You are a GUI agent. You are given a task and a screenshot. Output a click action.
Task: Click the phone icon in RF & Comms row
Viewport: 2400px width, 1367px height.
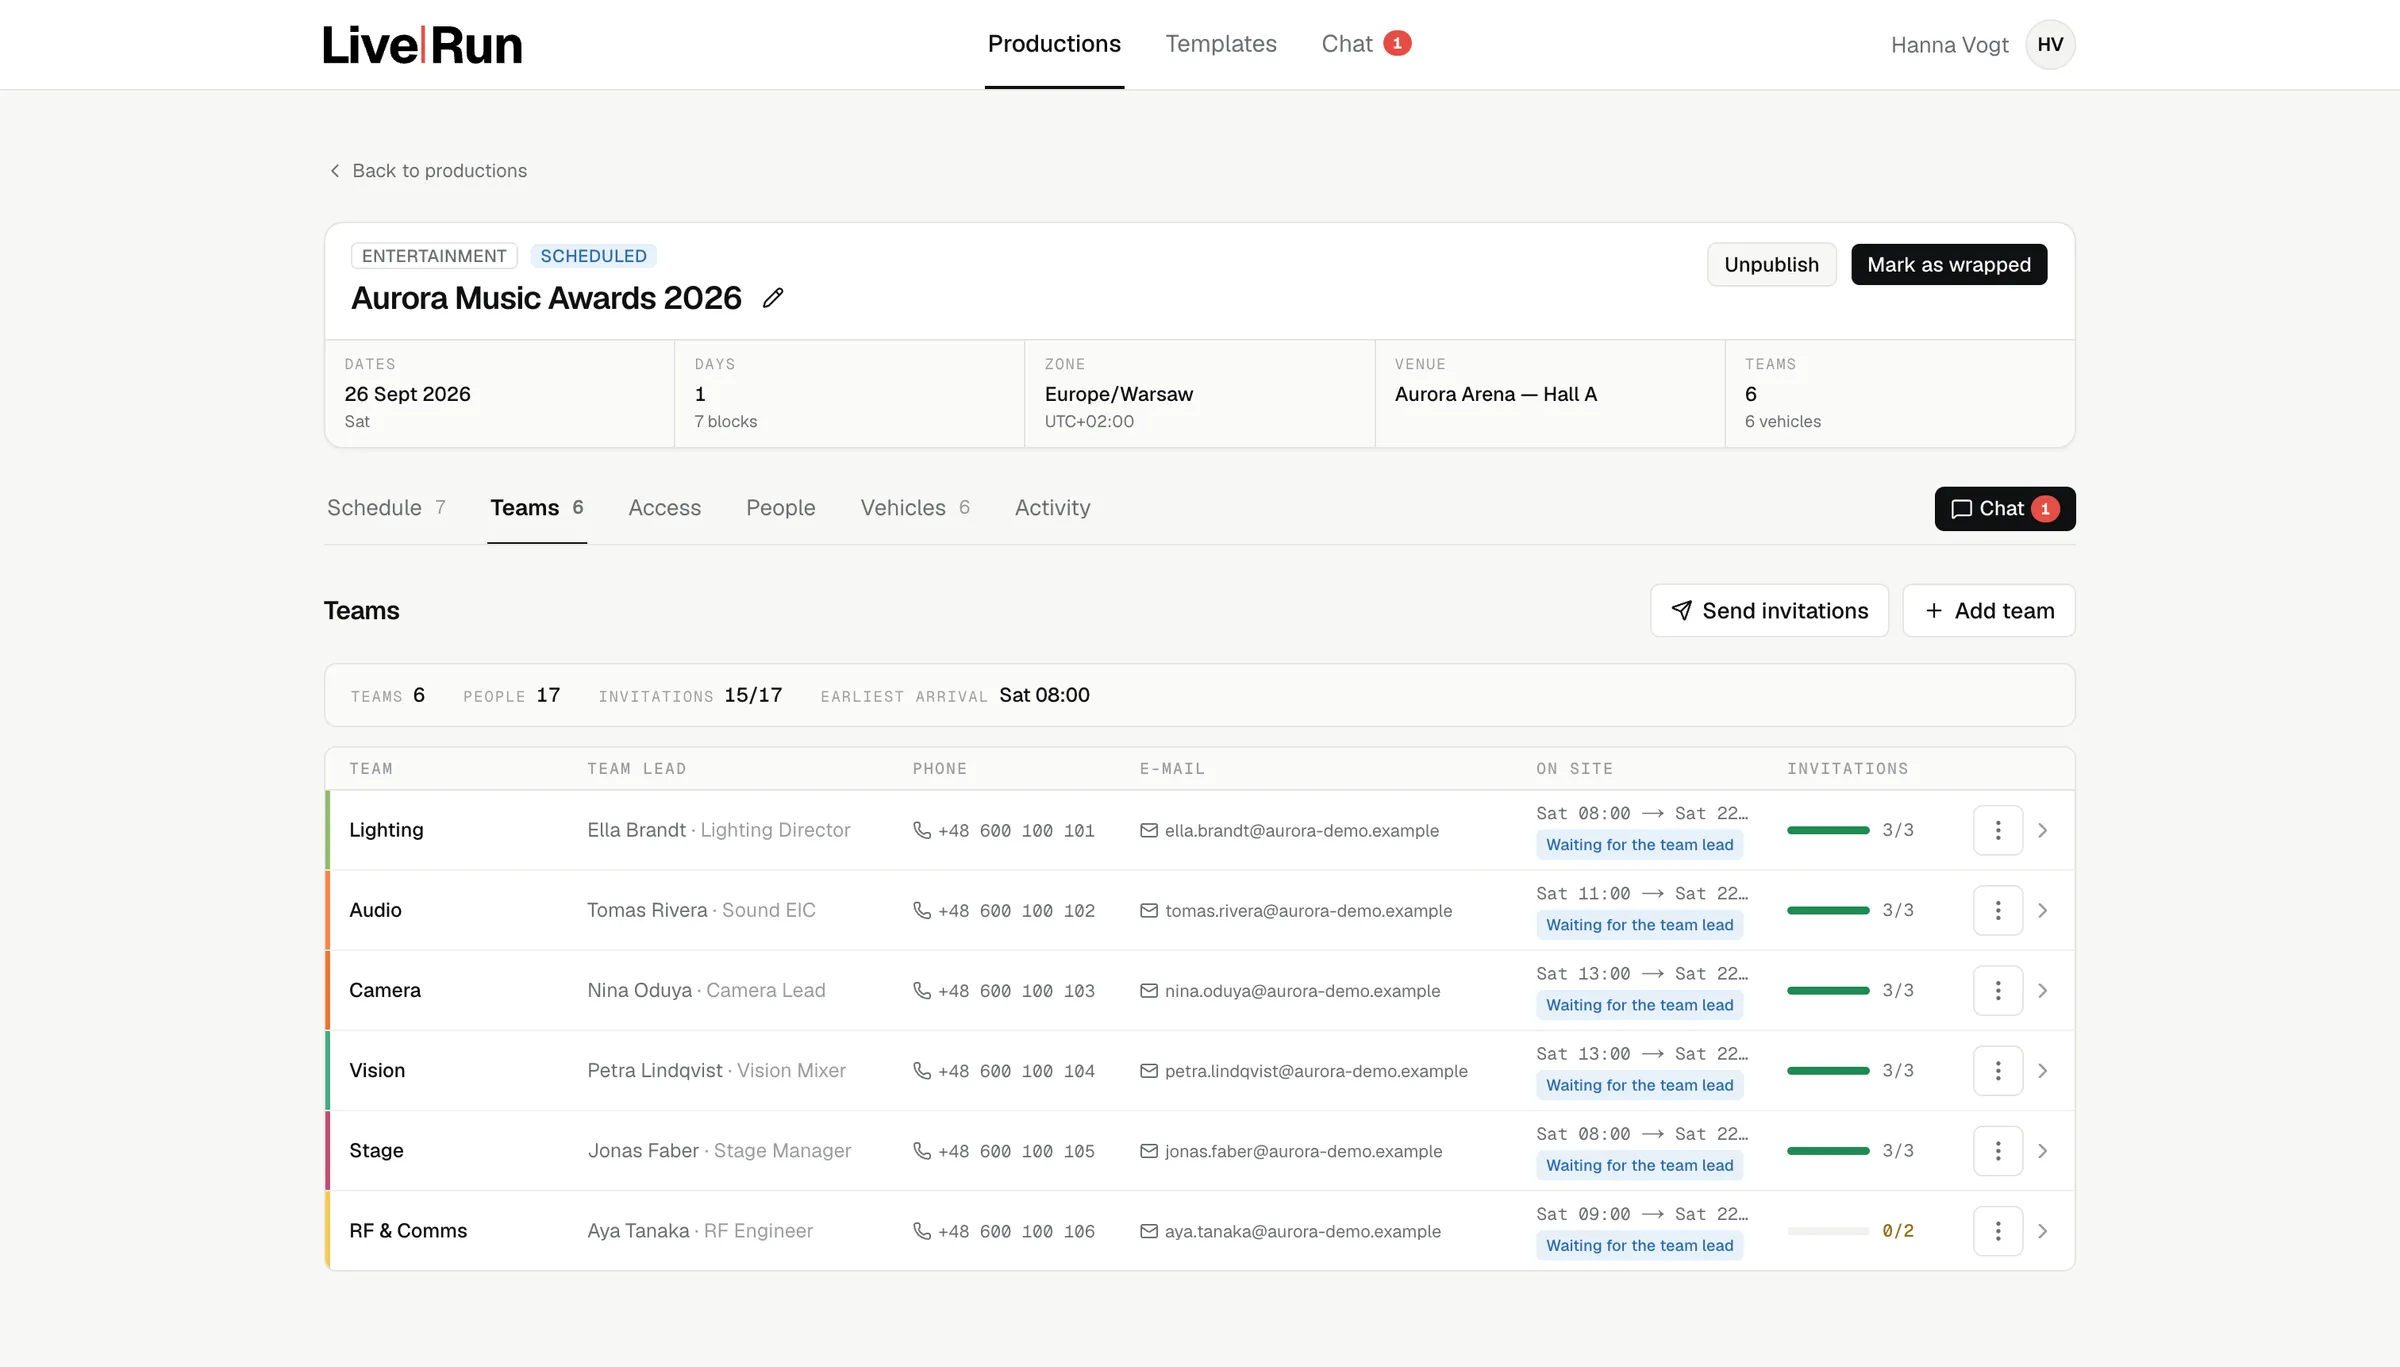tap(922, 1231)
